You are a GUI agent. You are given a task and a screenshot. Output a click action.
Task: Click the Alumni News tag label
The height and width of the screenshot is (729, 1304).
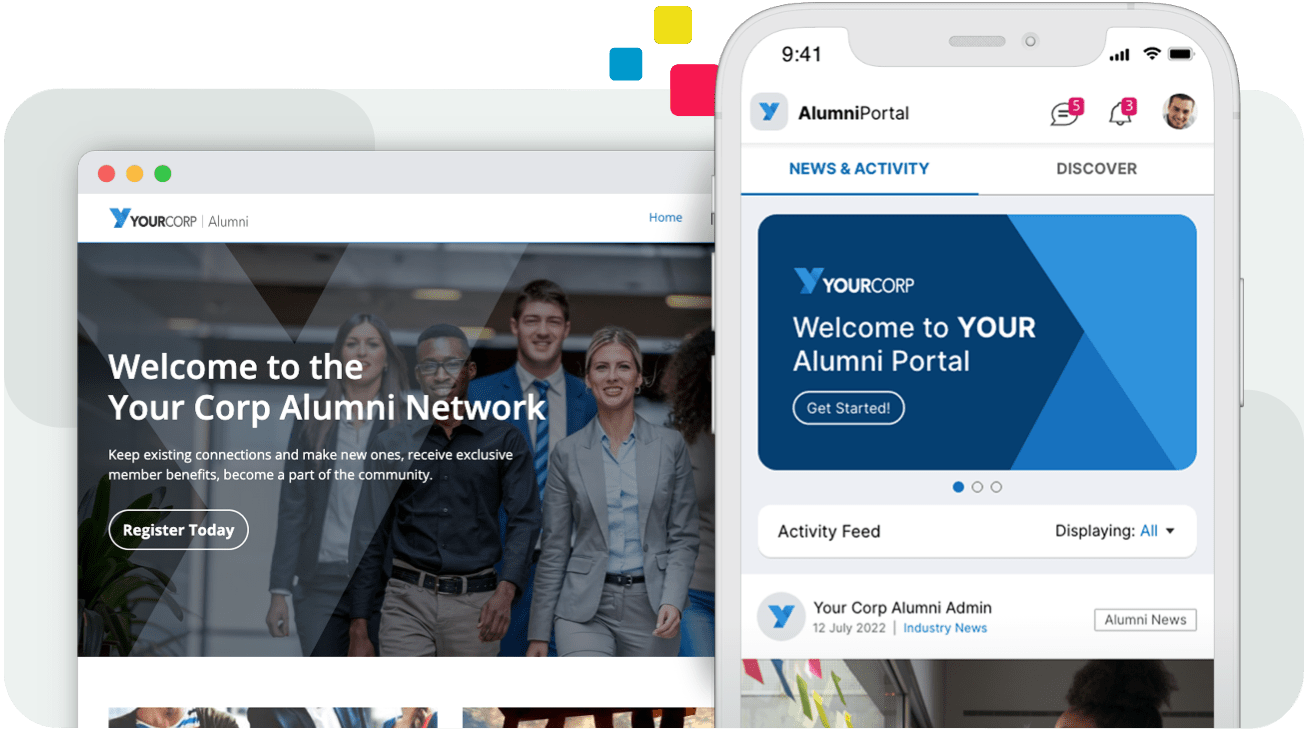[1145, 620]
